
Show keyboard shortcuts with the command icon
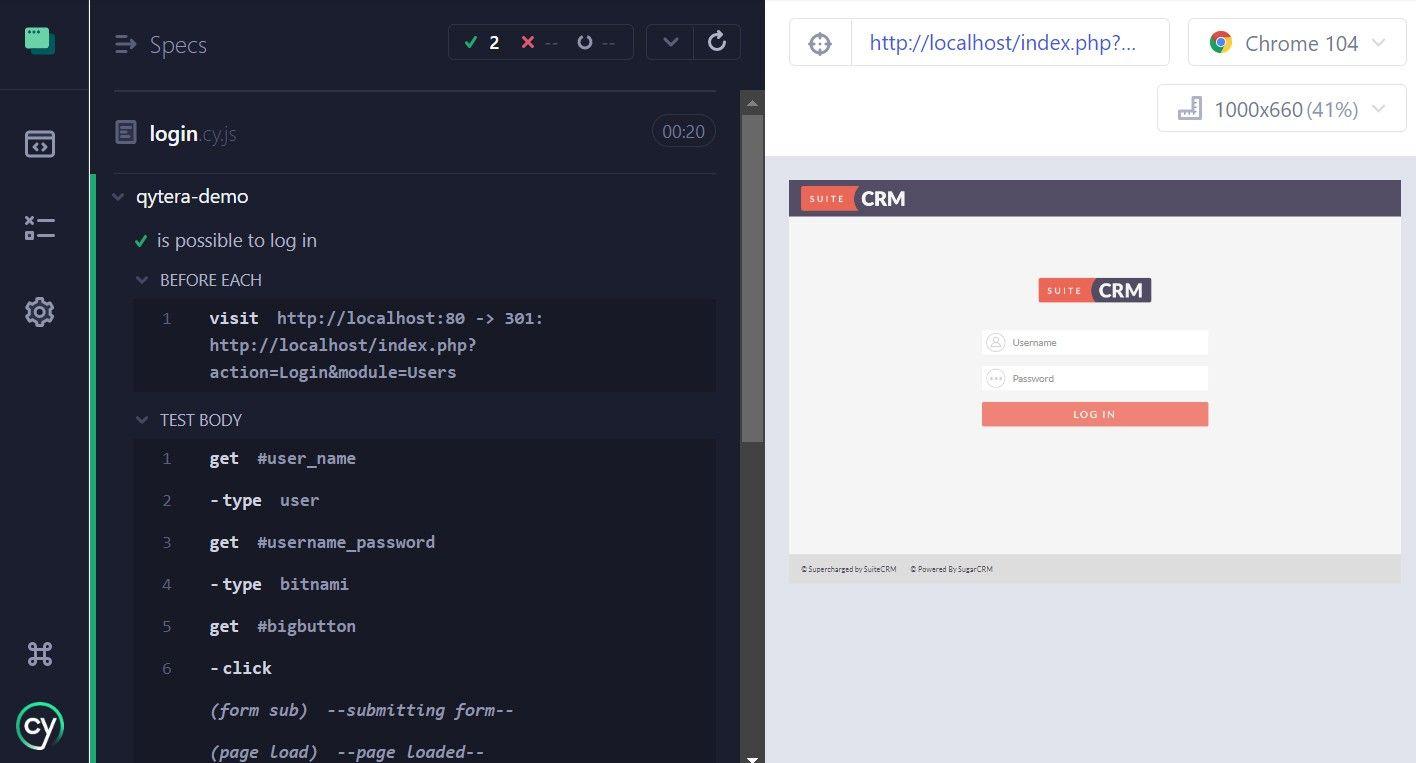tap(39, 653)
